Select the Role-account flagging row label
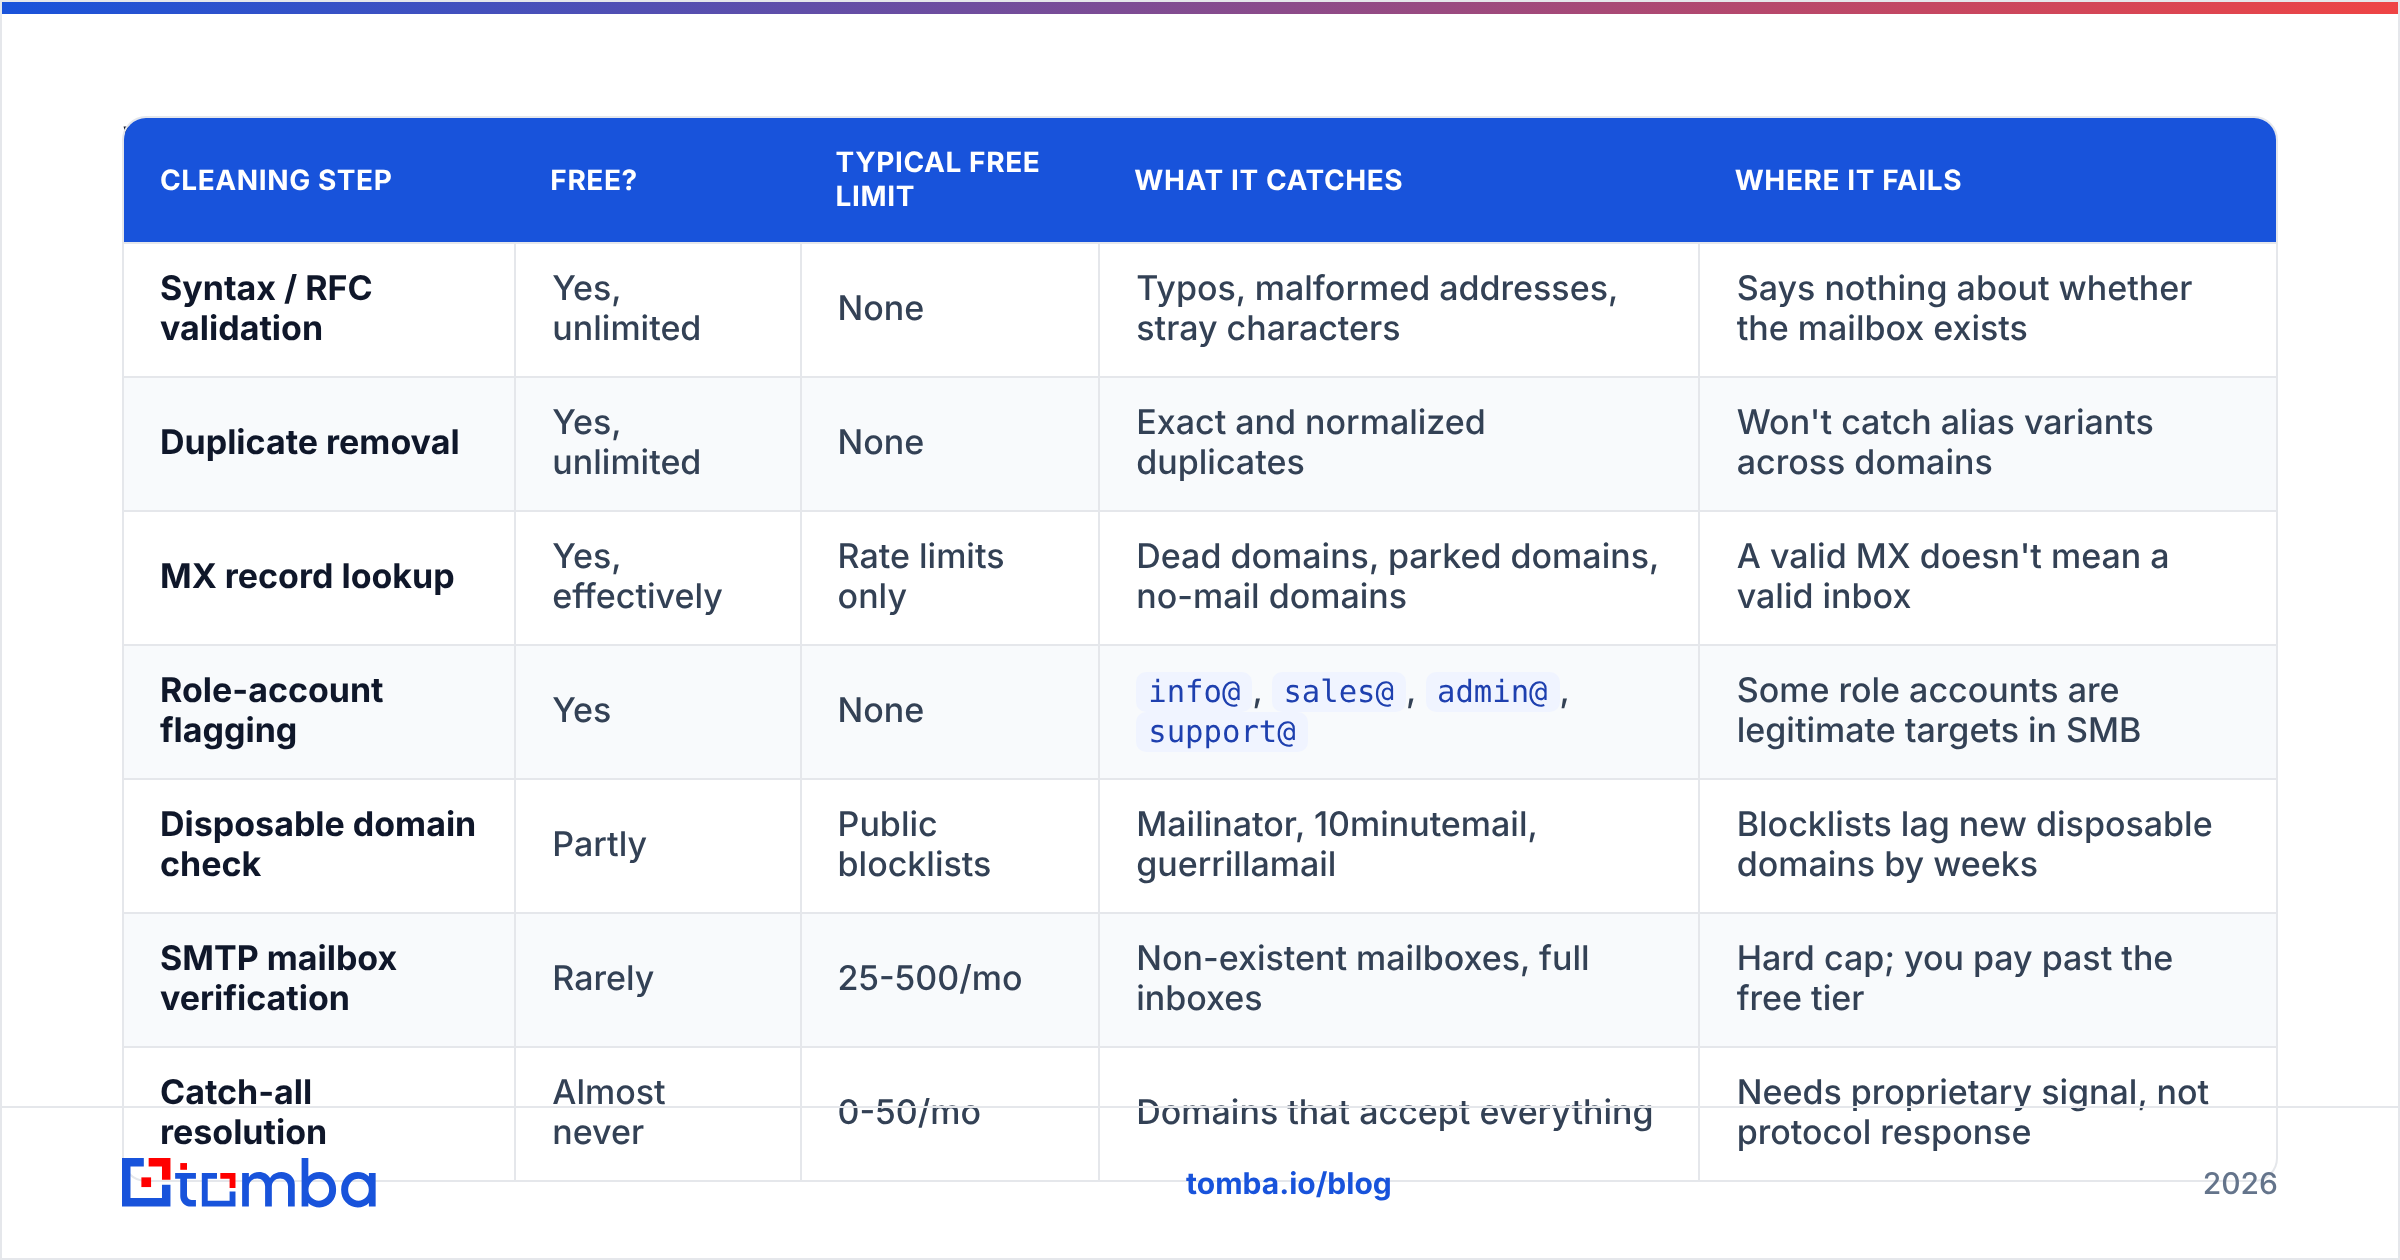2400x1260 pixels. pos(271,710)
